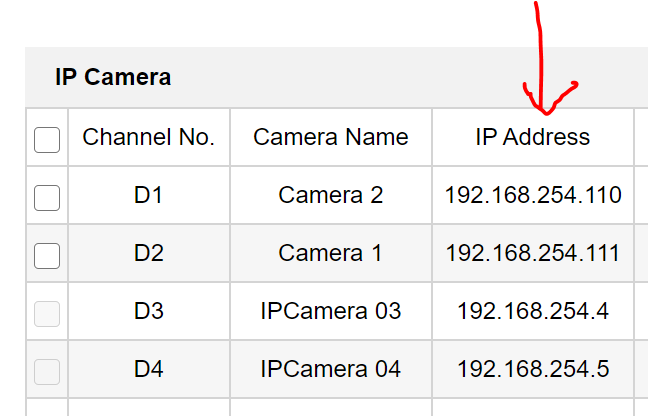Image resolution: width=648 pixels, height=416 pixels.
Task: Click the IPCamera 04 name cell
Action: pyautogui.click(x=331, y=369)
